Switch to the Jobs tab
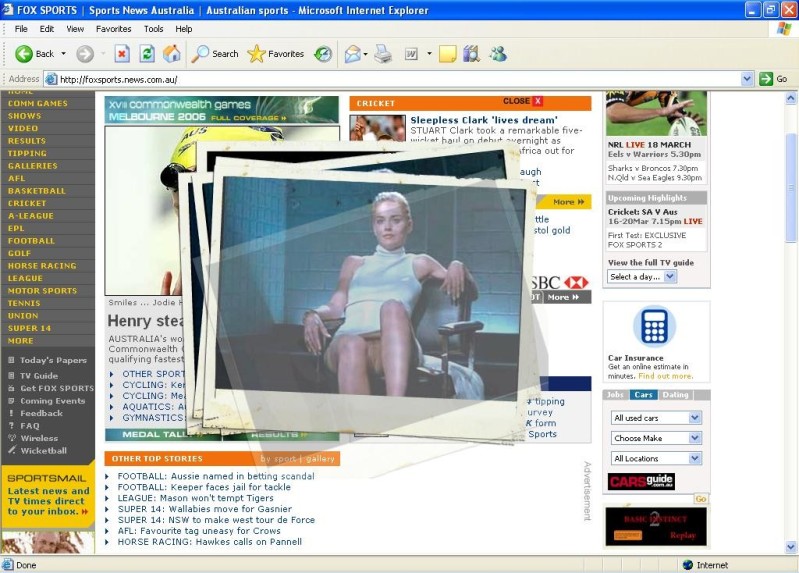The width and height of the screenshot is (799, 573). [615, 395]
